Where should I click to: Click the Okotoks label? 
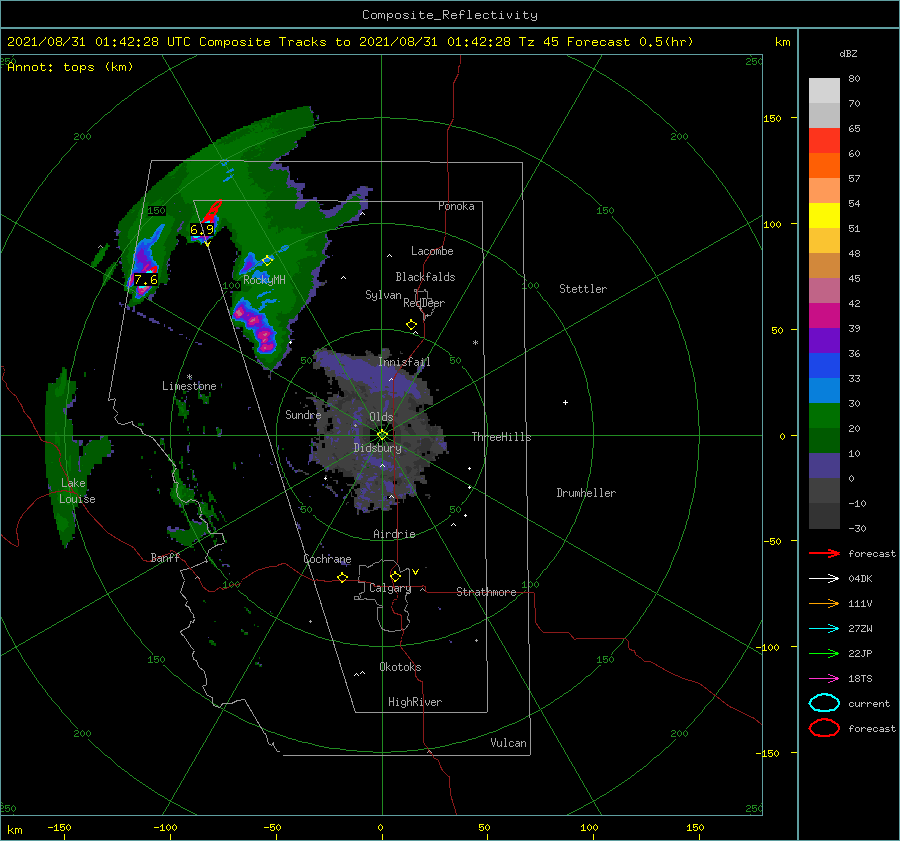[x=400, y=667]
